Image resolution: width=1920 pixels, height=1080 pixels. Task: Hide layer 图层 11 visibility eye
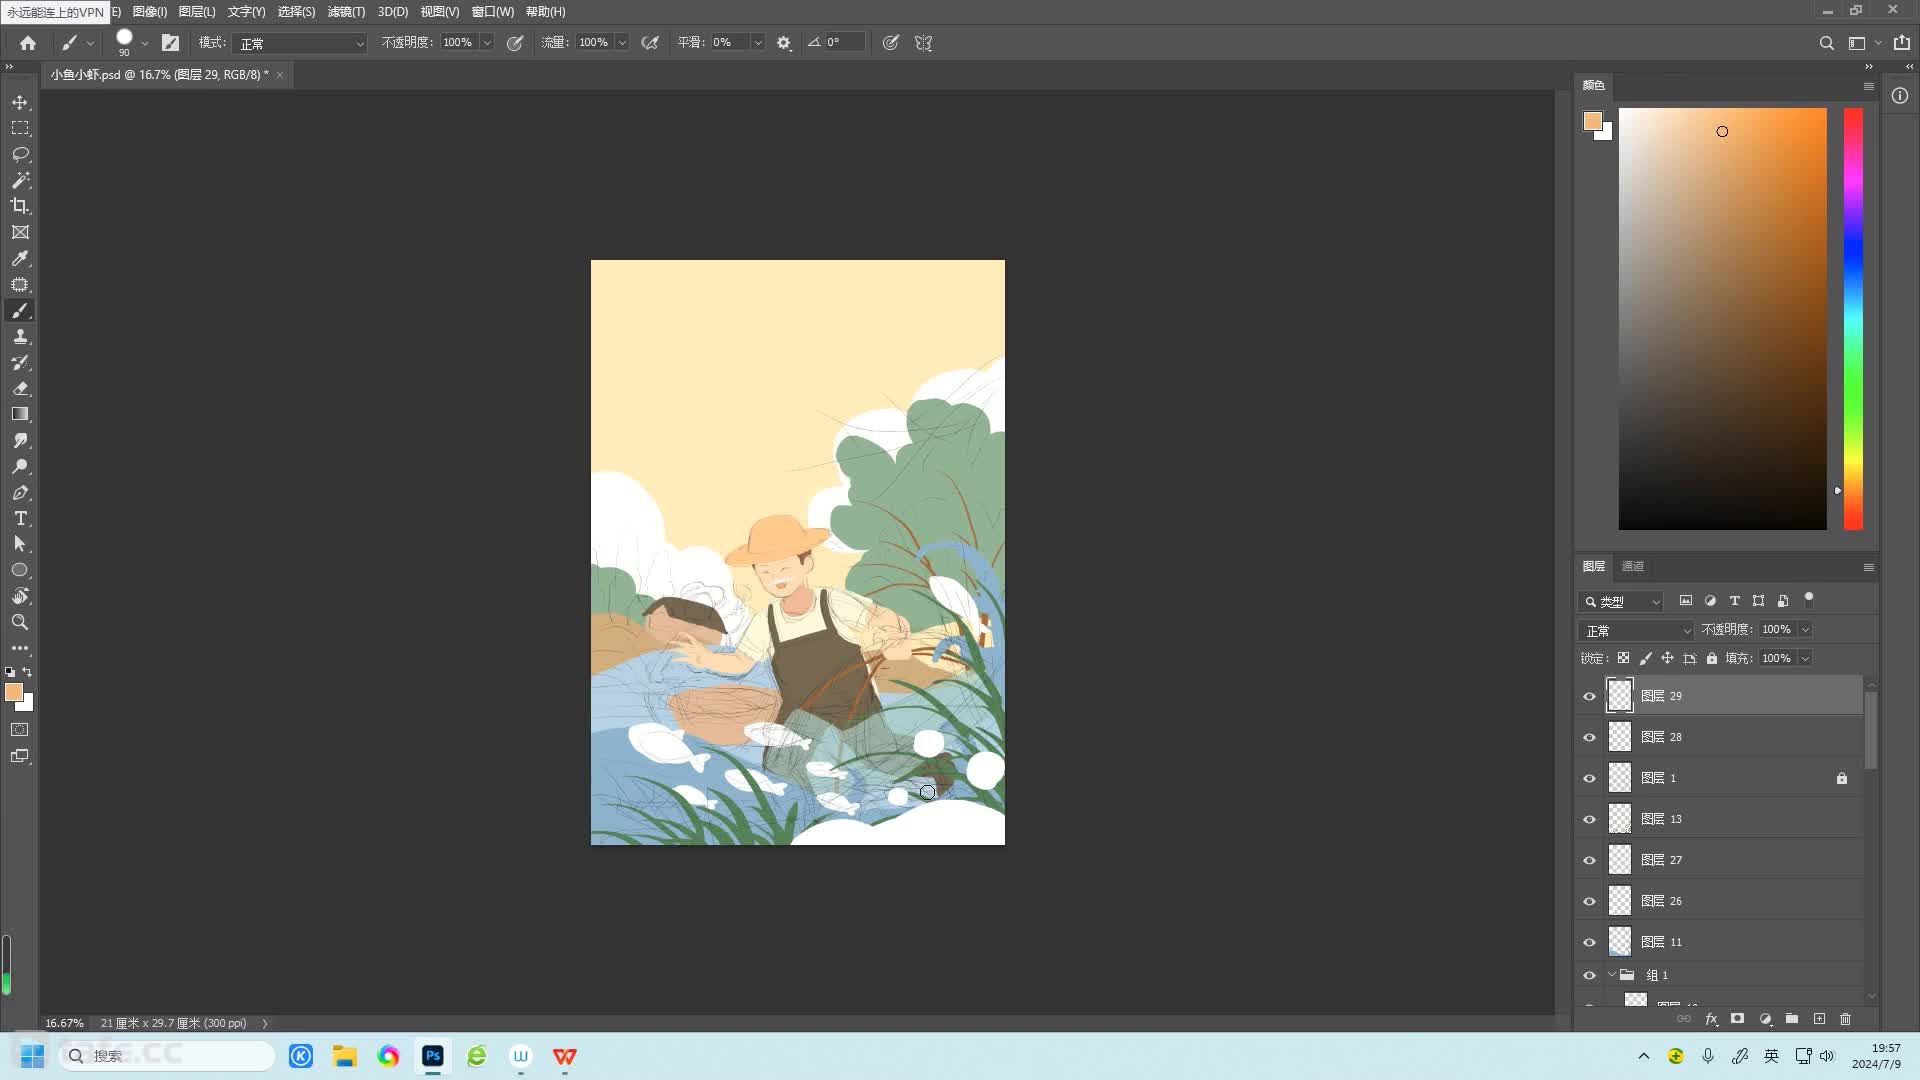(x=1589, y=942)
